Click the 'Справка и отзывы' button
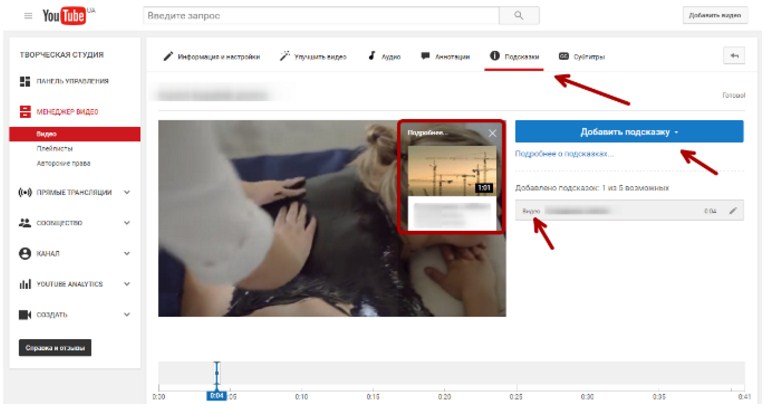This screenshot has width=764, height=409. pyautogui.click(x=55, y=348)
